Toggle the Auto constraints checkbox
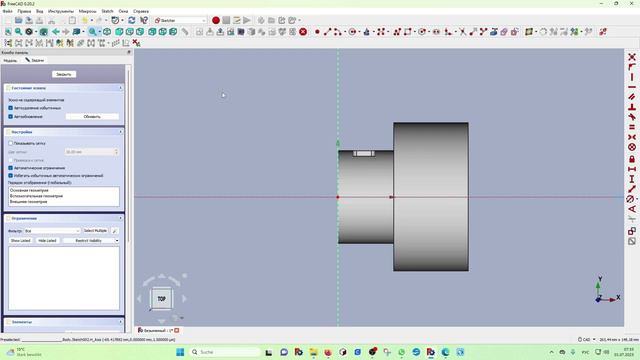The height and width of the screenshot is (360, 640). point(11,168)
